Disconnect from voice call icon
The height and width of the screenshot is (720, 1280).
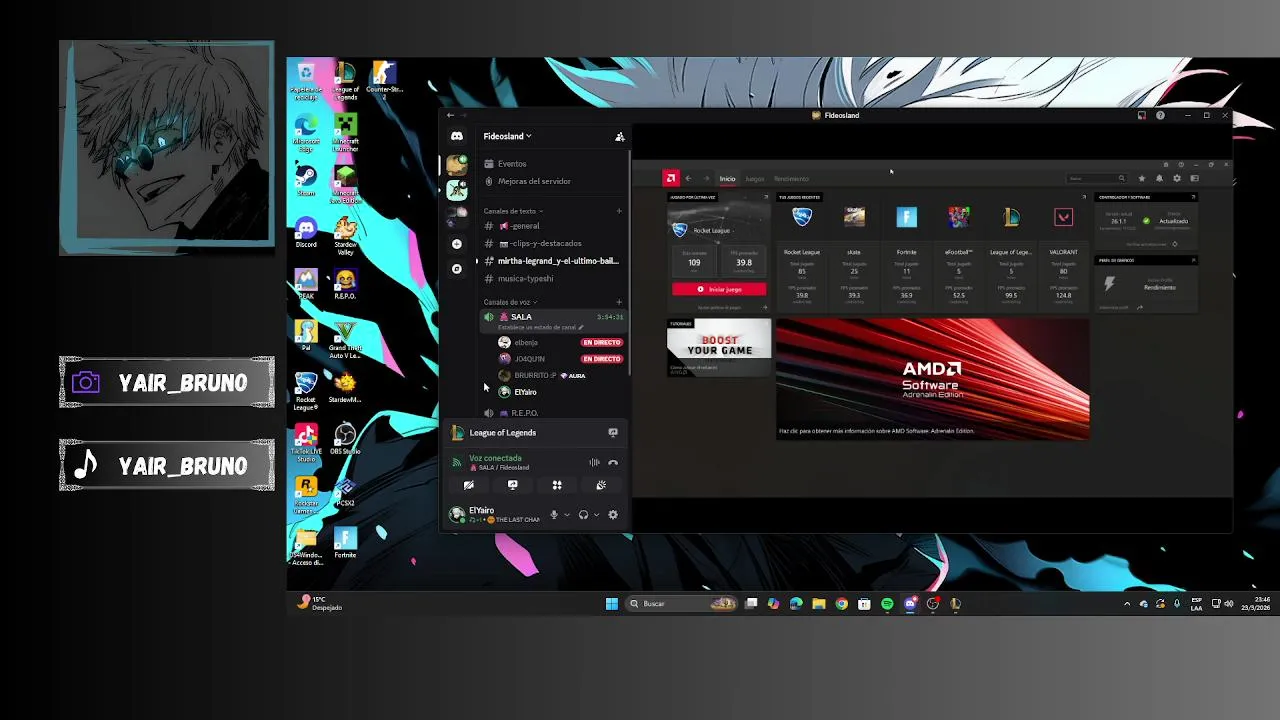tap(613, 462)
